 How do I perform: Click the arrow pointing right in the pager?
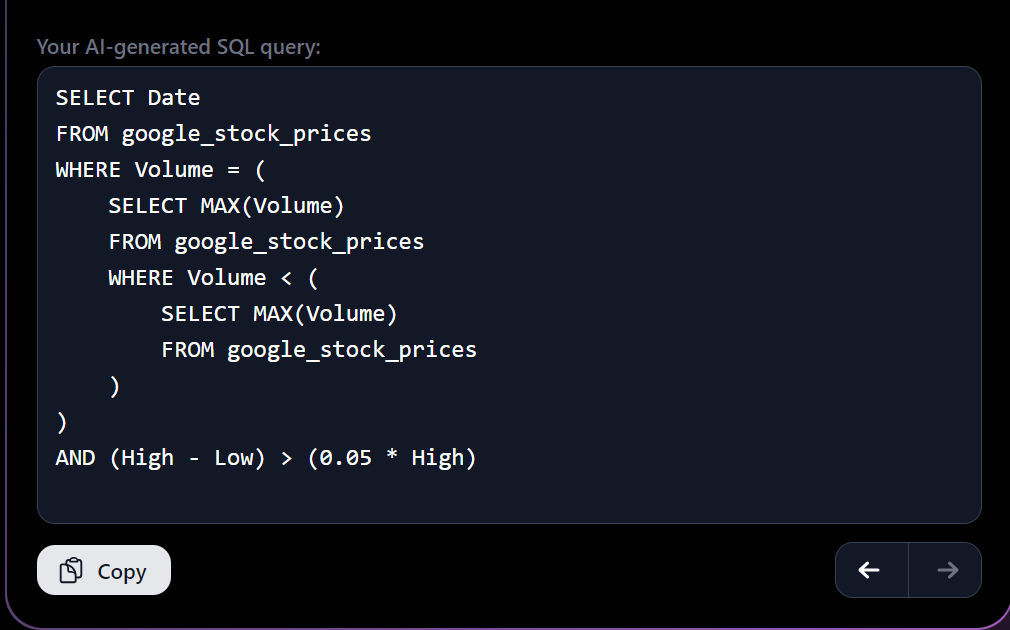(x=944, y=569)
